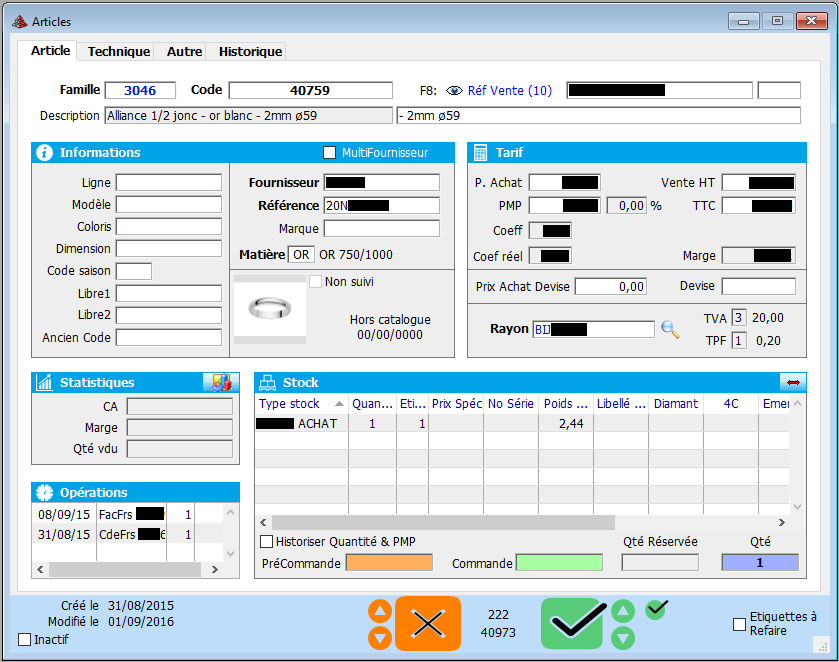The image size is (839, 662).
Task: Click Opérations list scroll right arrow
Action: 215,569
